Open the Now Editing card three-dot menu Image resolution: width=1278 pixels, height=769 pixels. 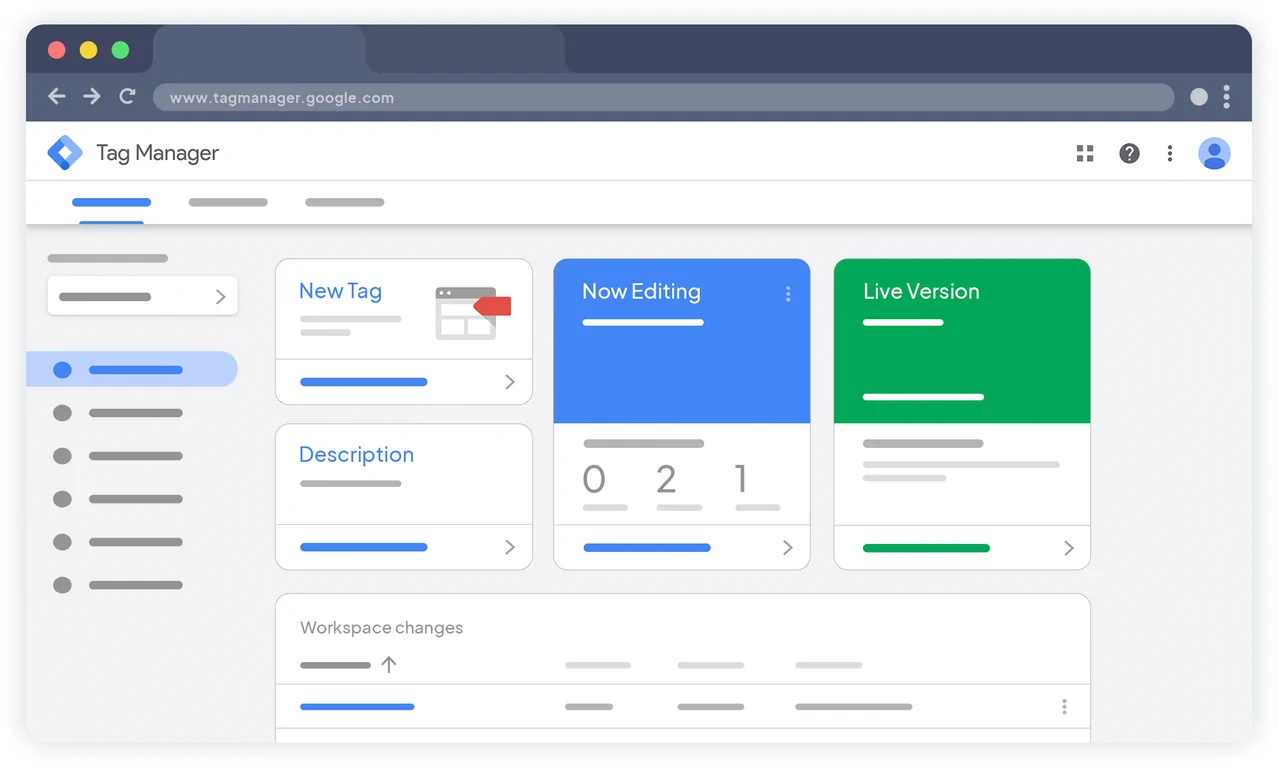(x=788, y=294)
